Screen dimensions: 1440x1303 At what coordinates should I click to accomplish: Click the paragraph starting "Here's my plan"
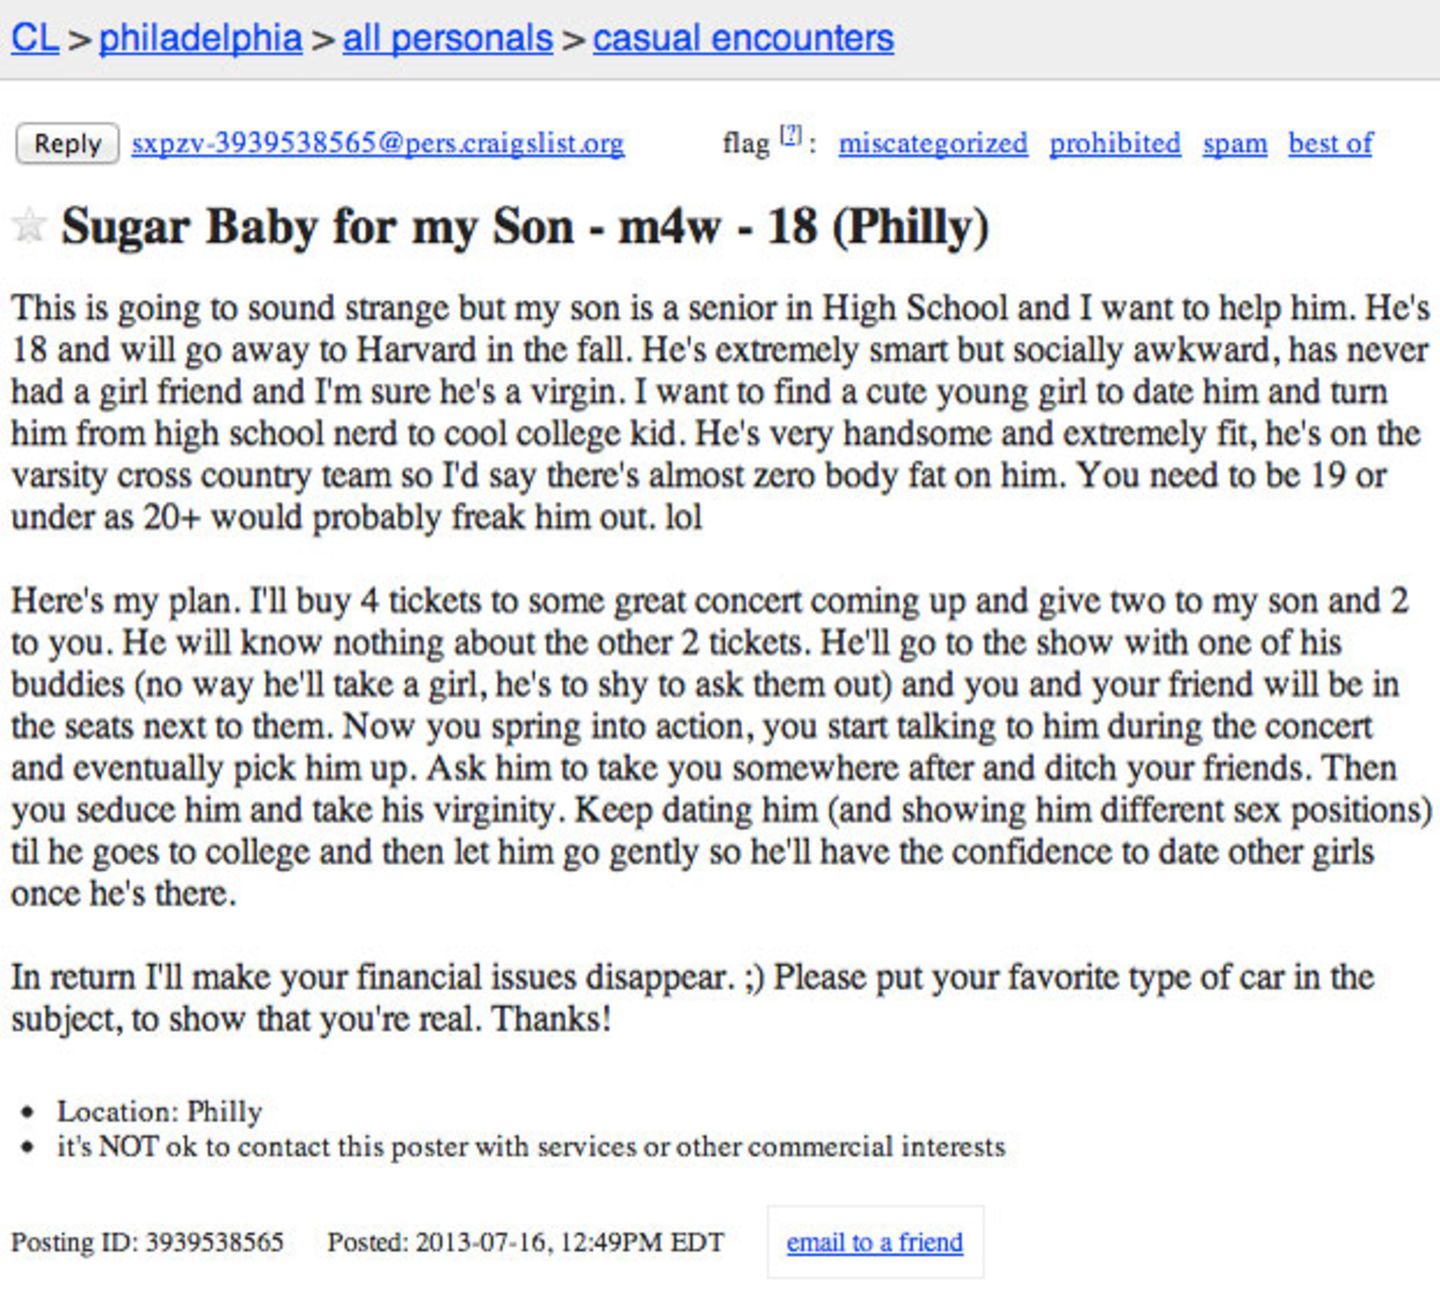720,746
